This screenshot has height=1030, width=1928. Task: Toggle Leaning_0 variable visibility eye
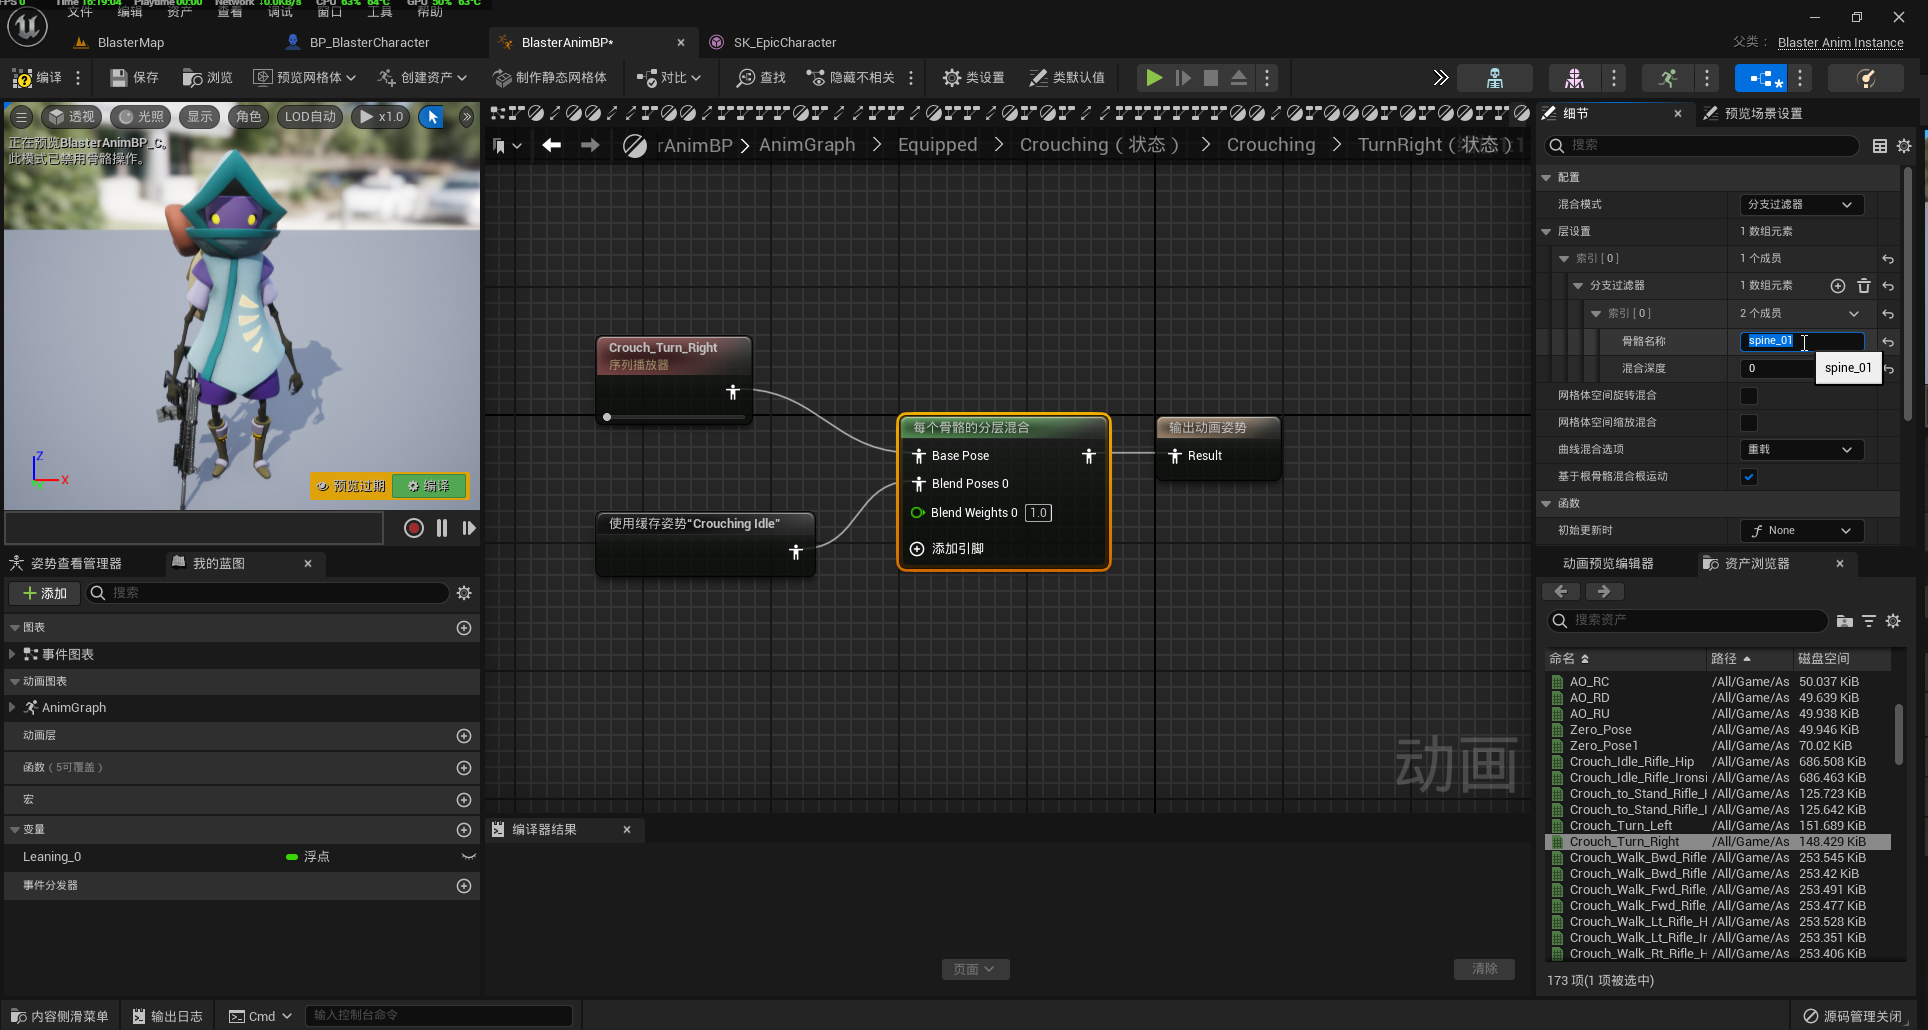click(x=467, y=857)
